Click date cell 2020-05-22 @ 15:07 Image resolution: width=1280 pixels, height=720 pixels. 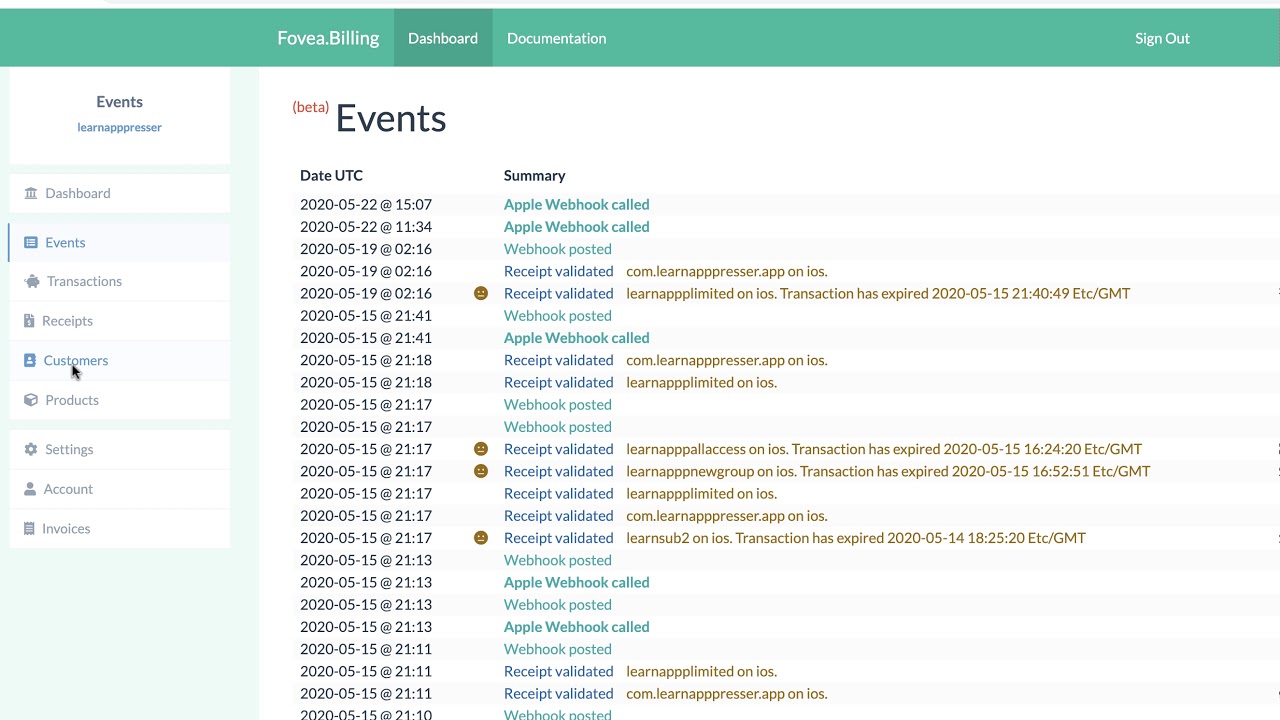pos(366,204)
